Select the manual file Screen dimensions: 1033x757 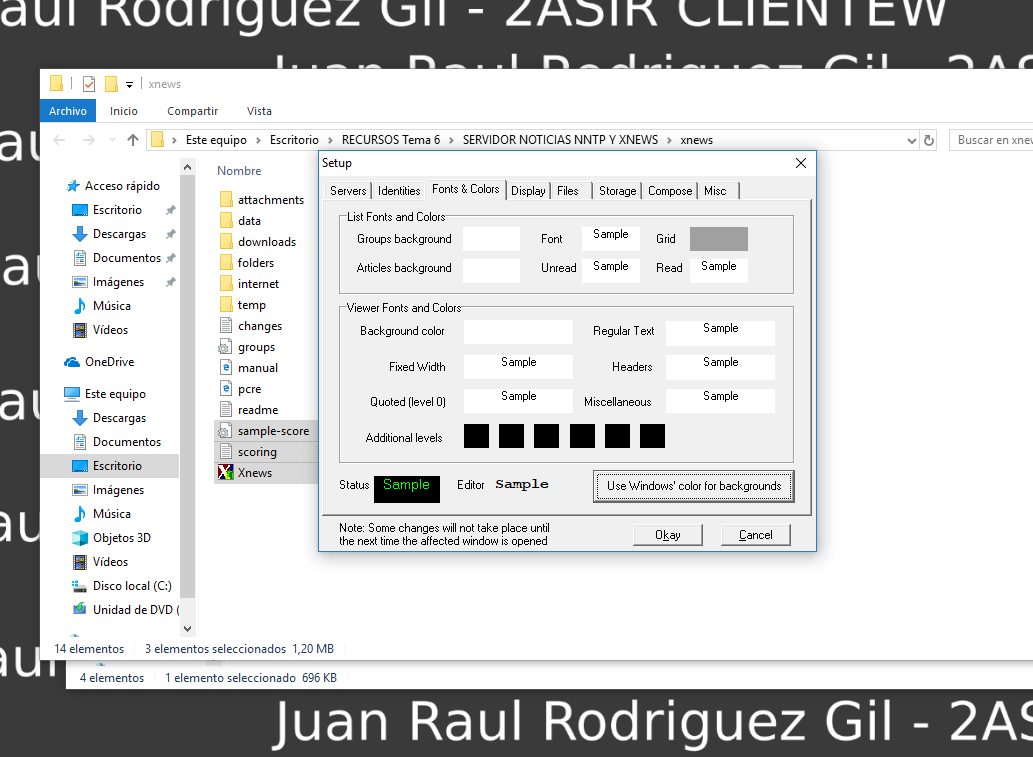(258, 368)
